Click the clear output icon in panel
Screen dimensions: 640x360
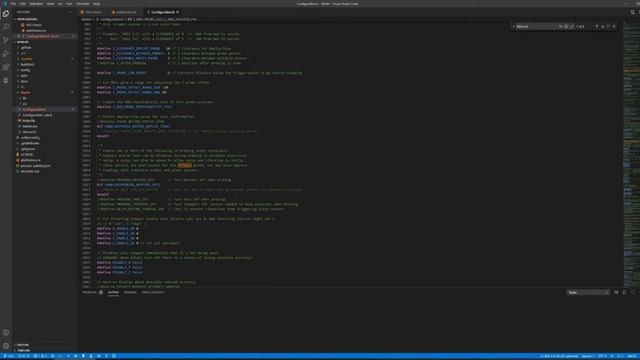pos(616,292)
